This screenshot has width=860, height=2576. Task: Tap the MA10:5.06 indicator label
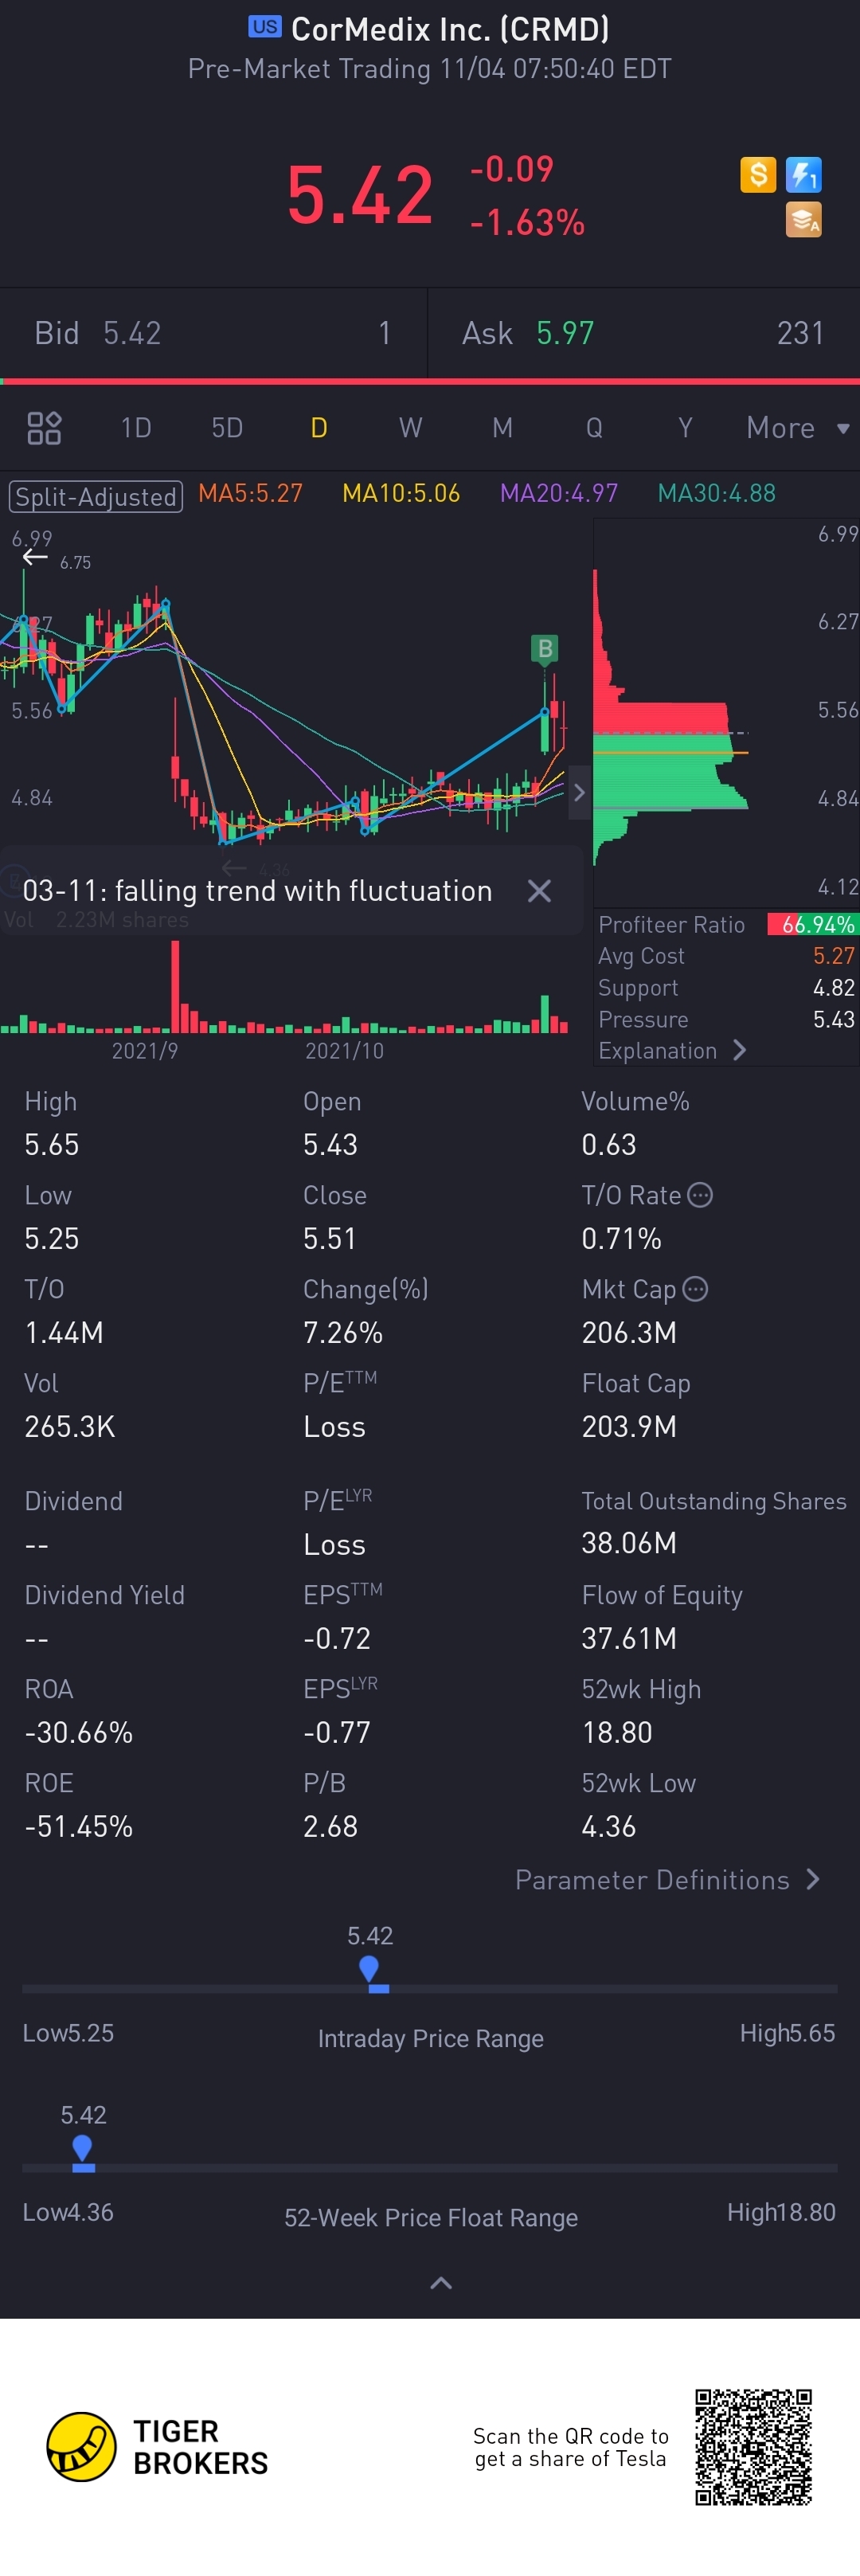point(401,493)
